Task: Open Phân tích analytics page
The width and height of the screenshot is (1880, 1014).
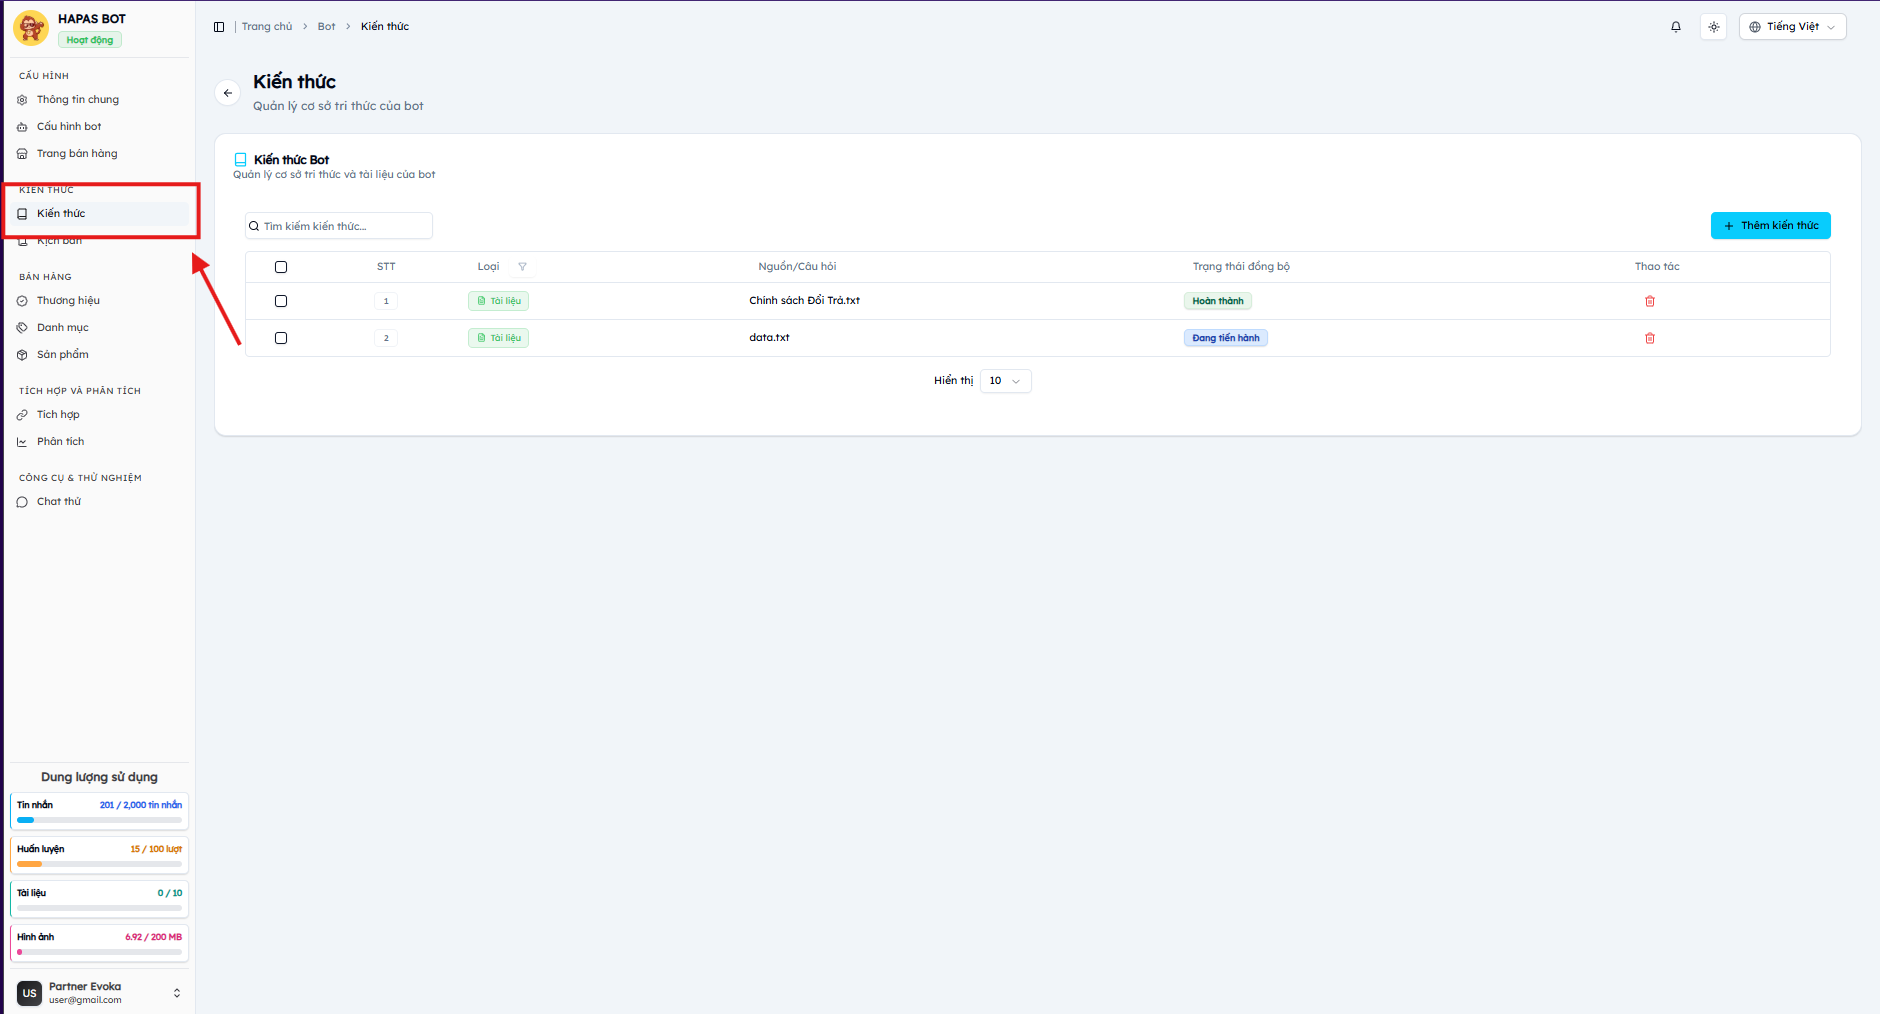Action: click(97, 442)
